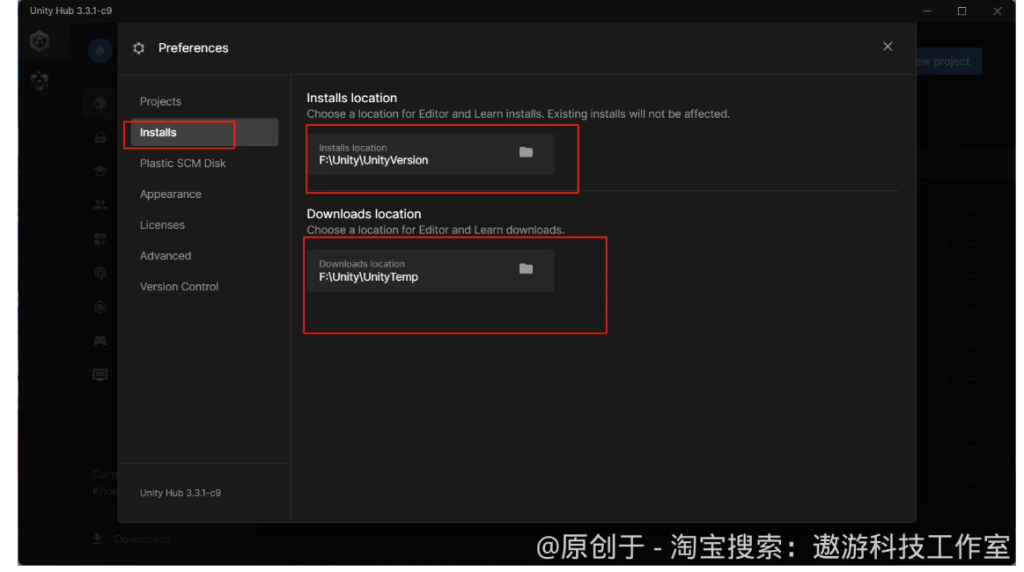Open Plastic SCM Disk settings
Image resolution: width=1024 pixels, height=572 pixels.
pos(183,163)
